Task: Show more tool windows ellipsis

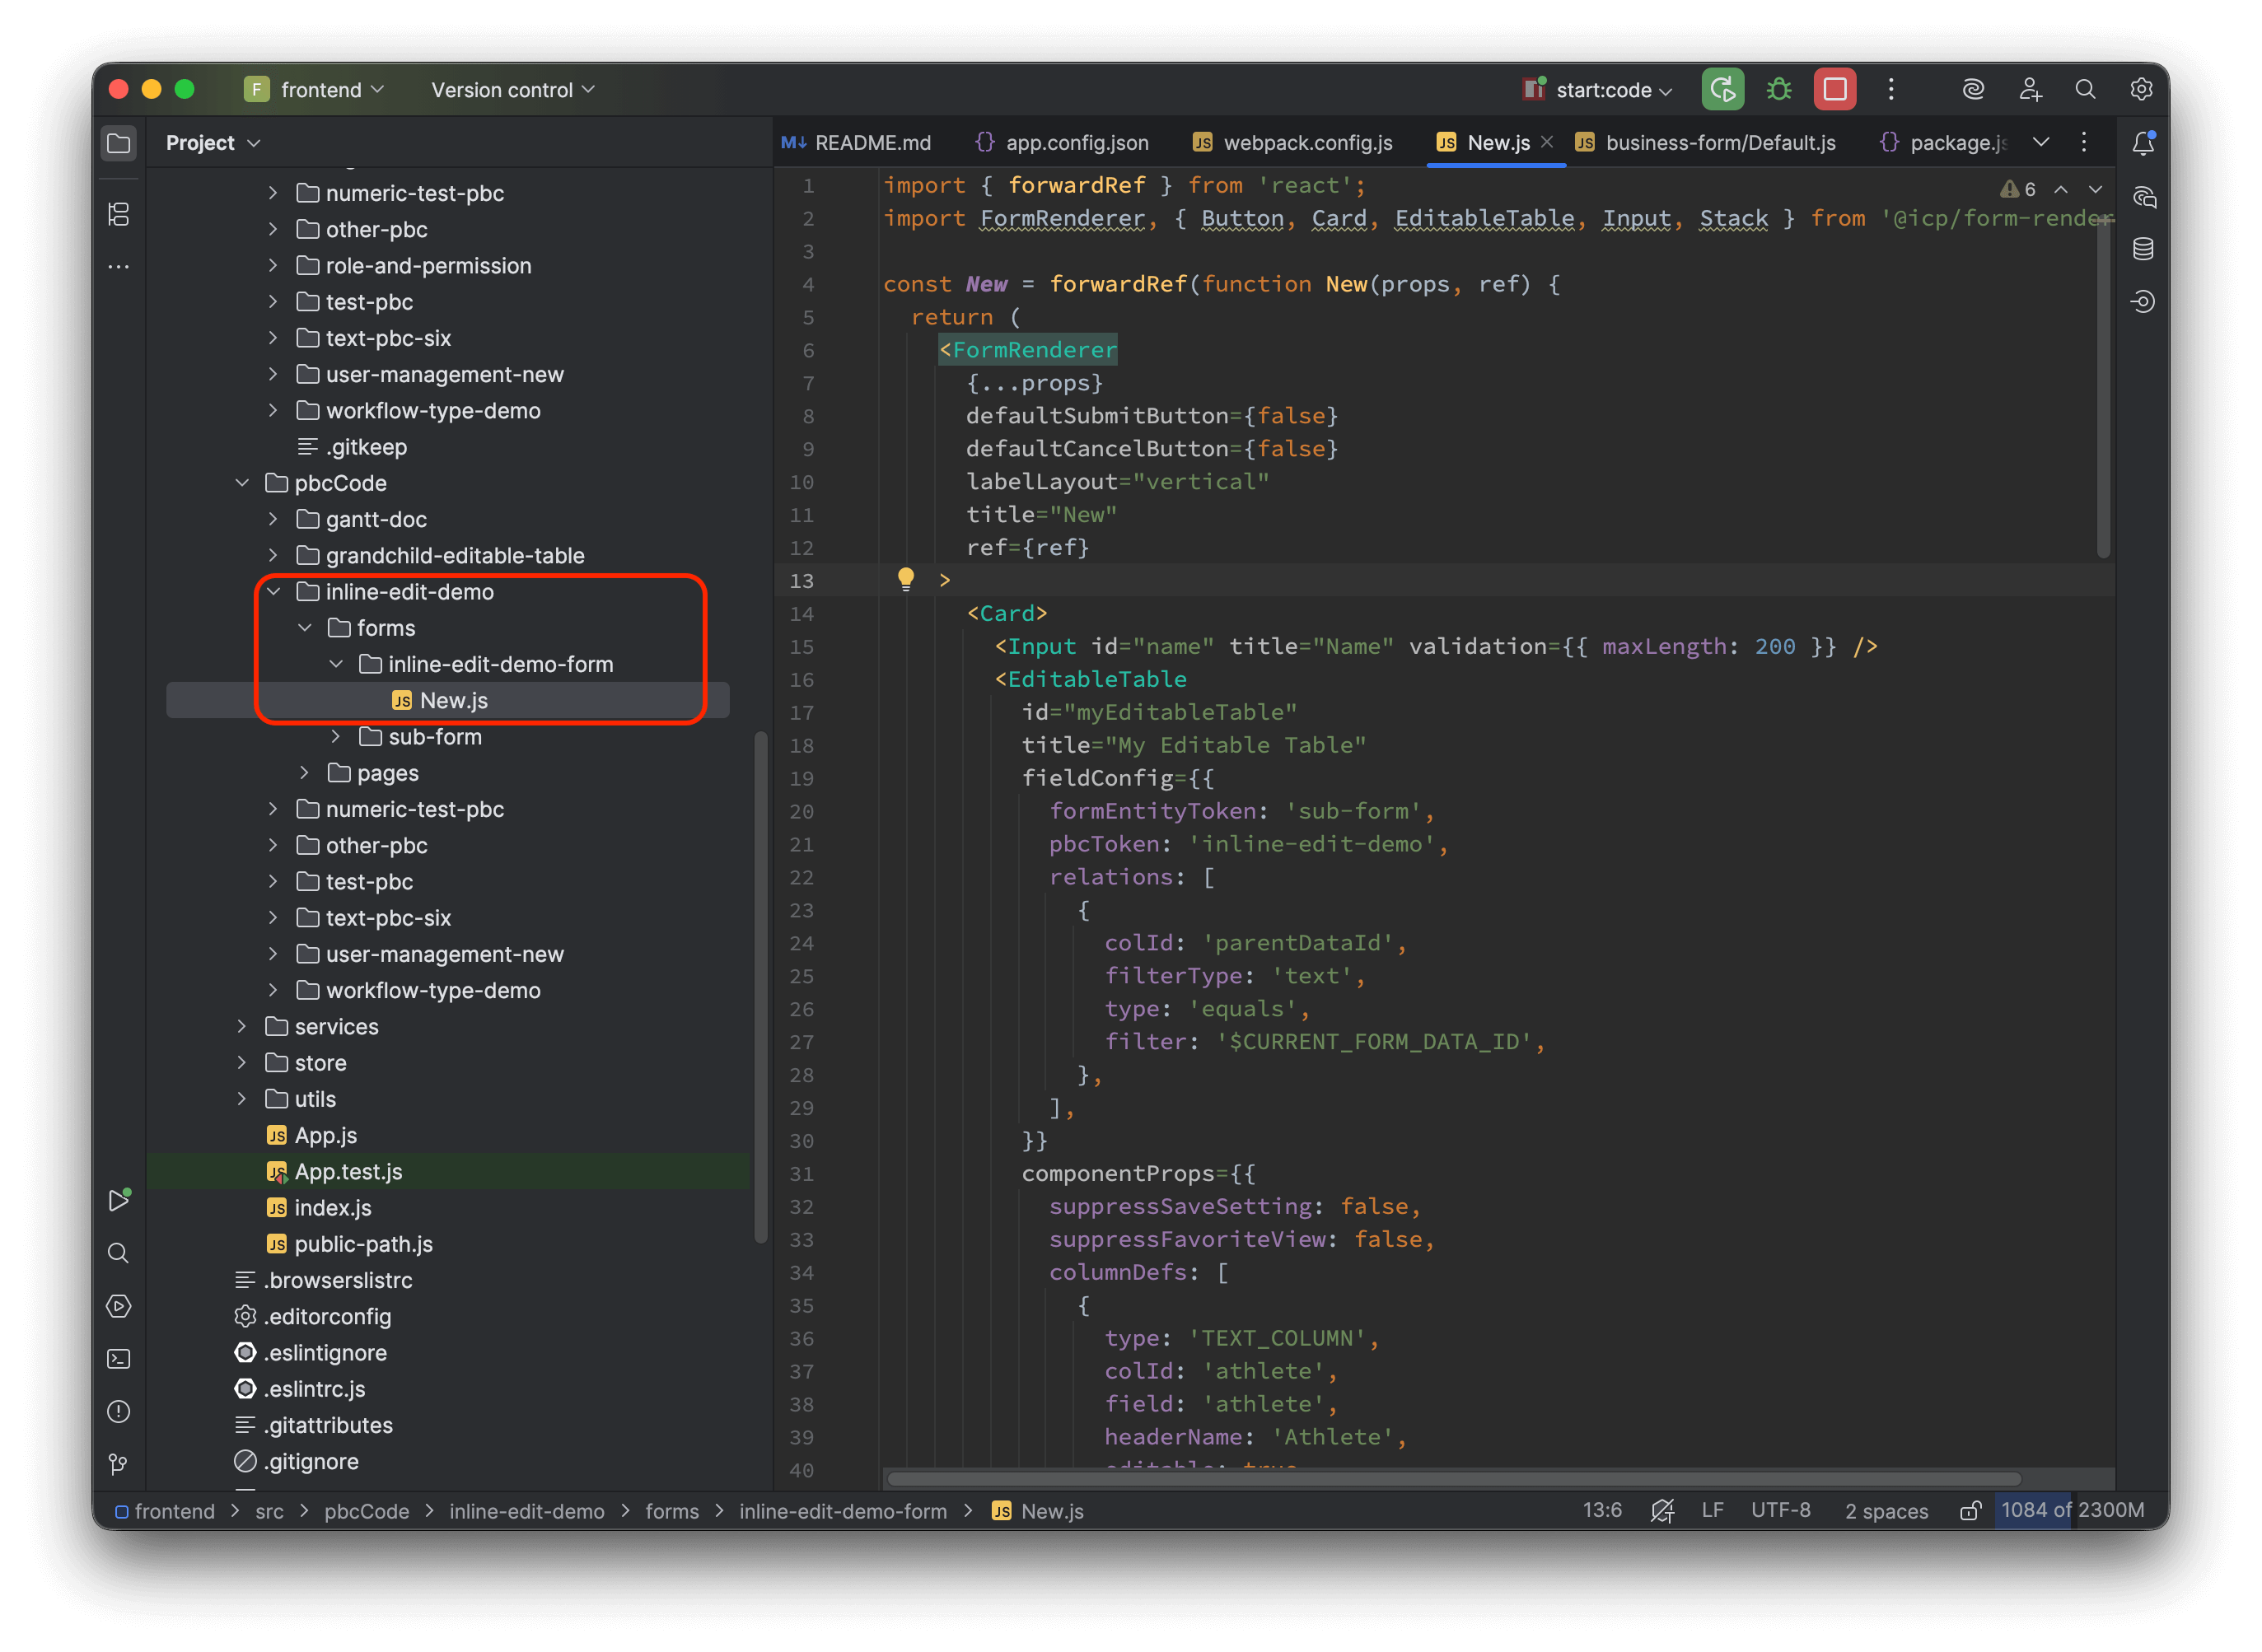Action: pos(118,267)
